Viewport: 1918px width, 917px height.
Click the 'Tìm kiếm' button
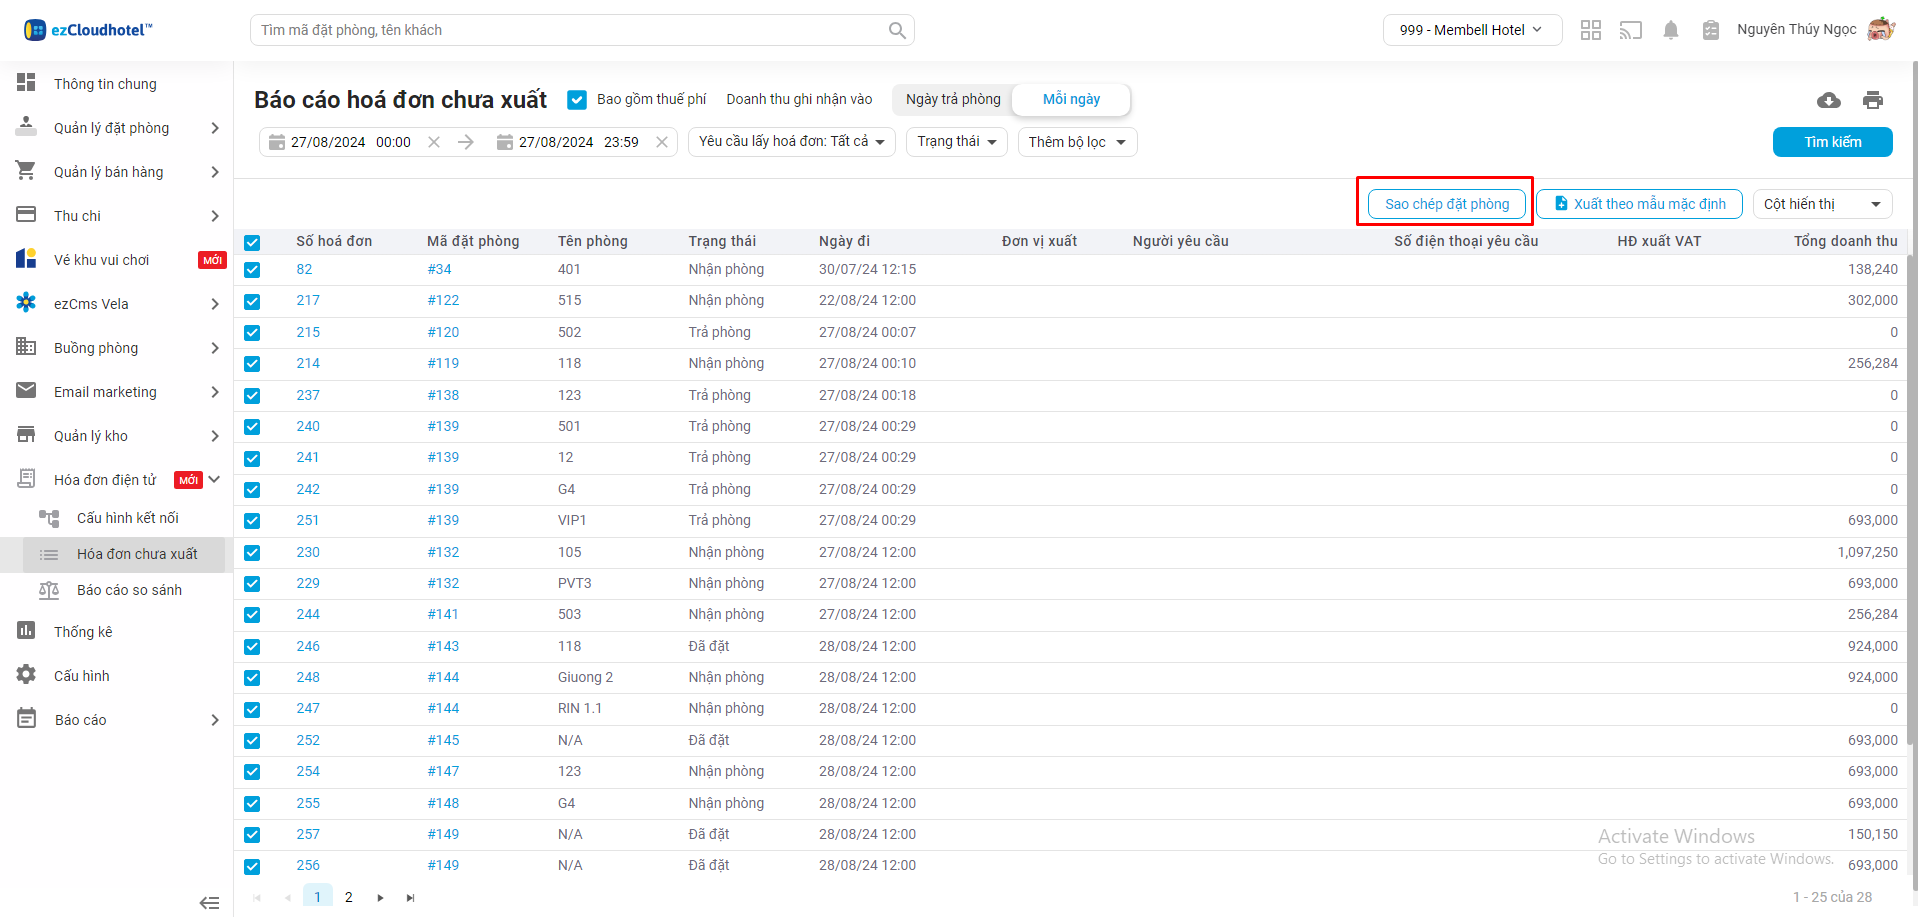click(x=1832, y=142)
